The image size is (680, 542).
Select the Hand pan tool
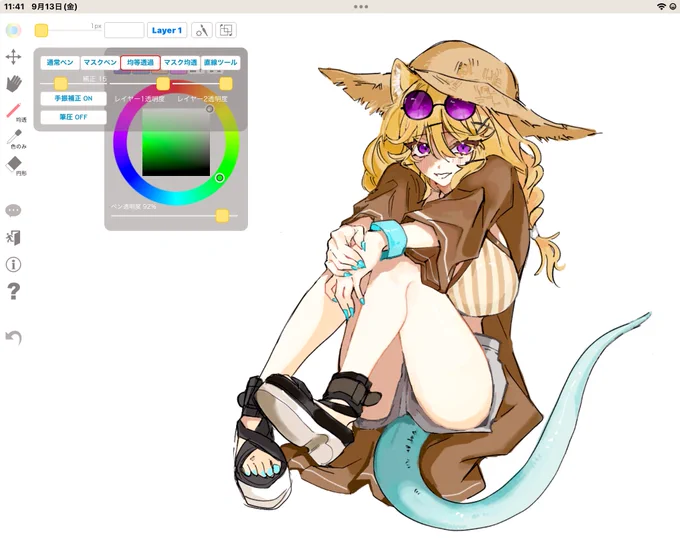pos(14,84)
